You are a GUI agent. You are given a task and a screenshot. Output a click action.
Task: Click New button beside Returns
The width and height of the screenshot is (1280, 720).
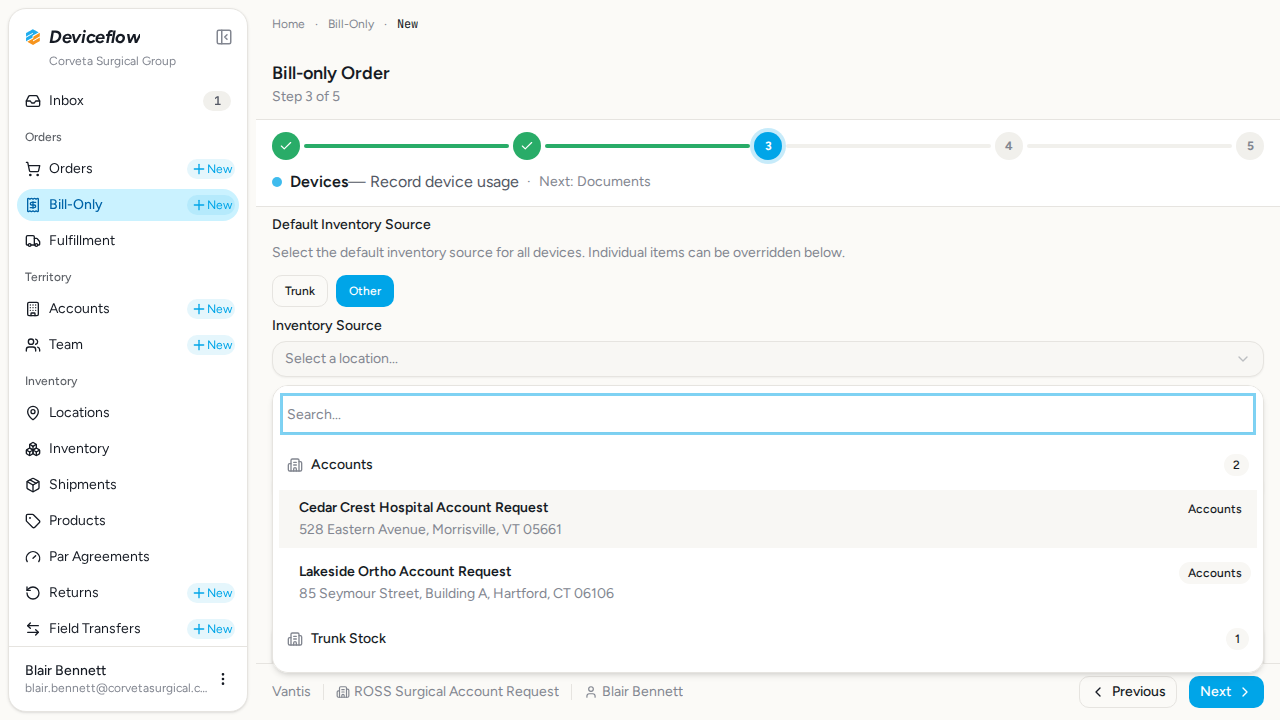tap(212, 593)
